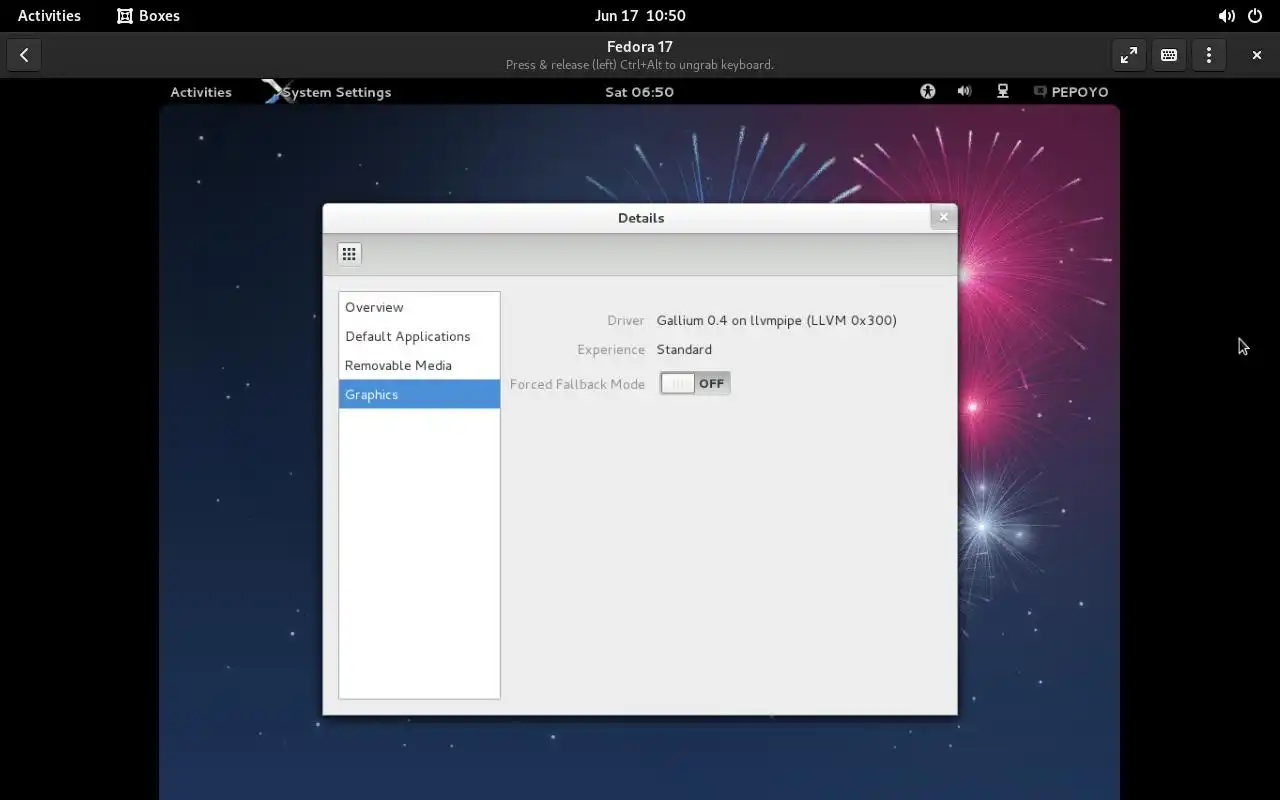Open the Boxes keyboard shortcuts button
Image resolution: width=1280 pixels, height=800 pixels.
1169,55
